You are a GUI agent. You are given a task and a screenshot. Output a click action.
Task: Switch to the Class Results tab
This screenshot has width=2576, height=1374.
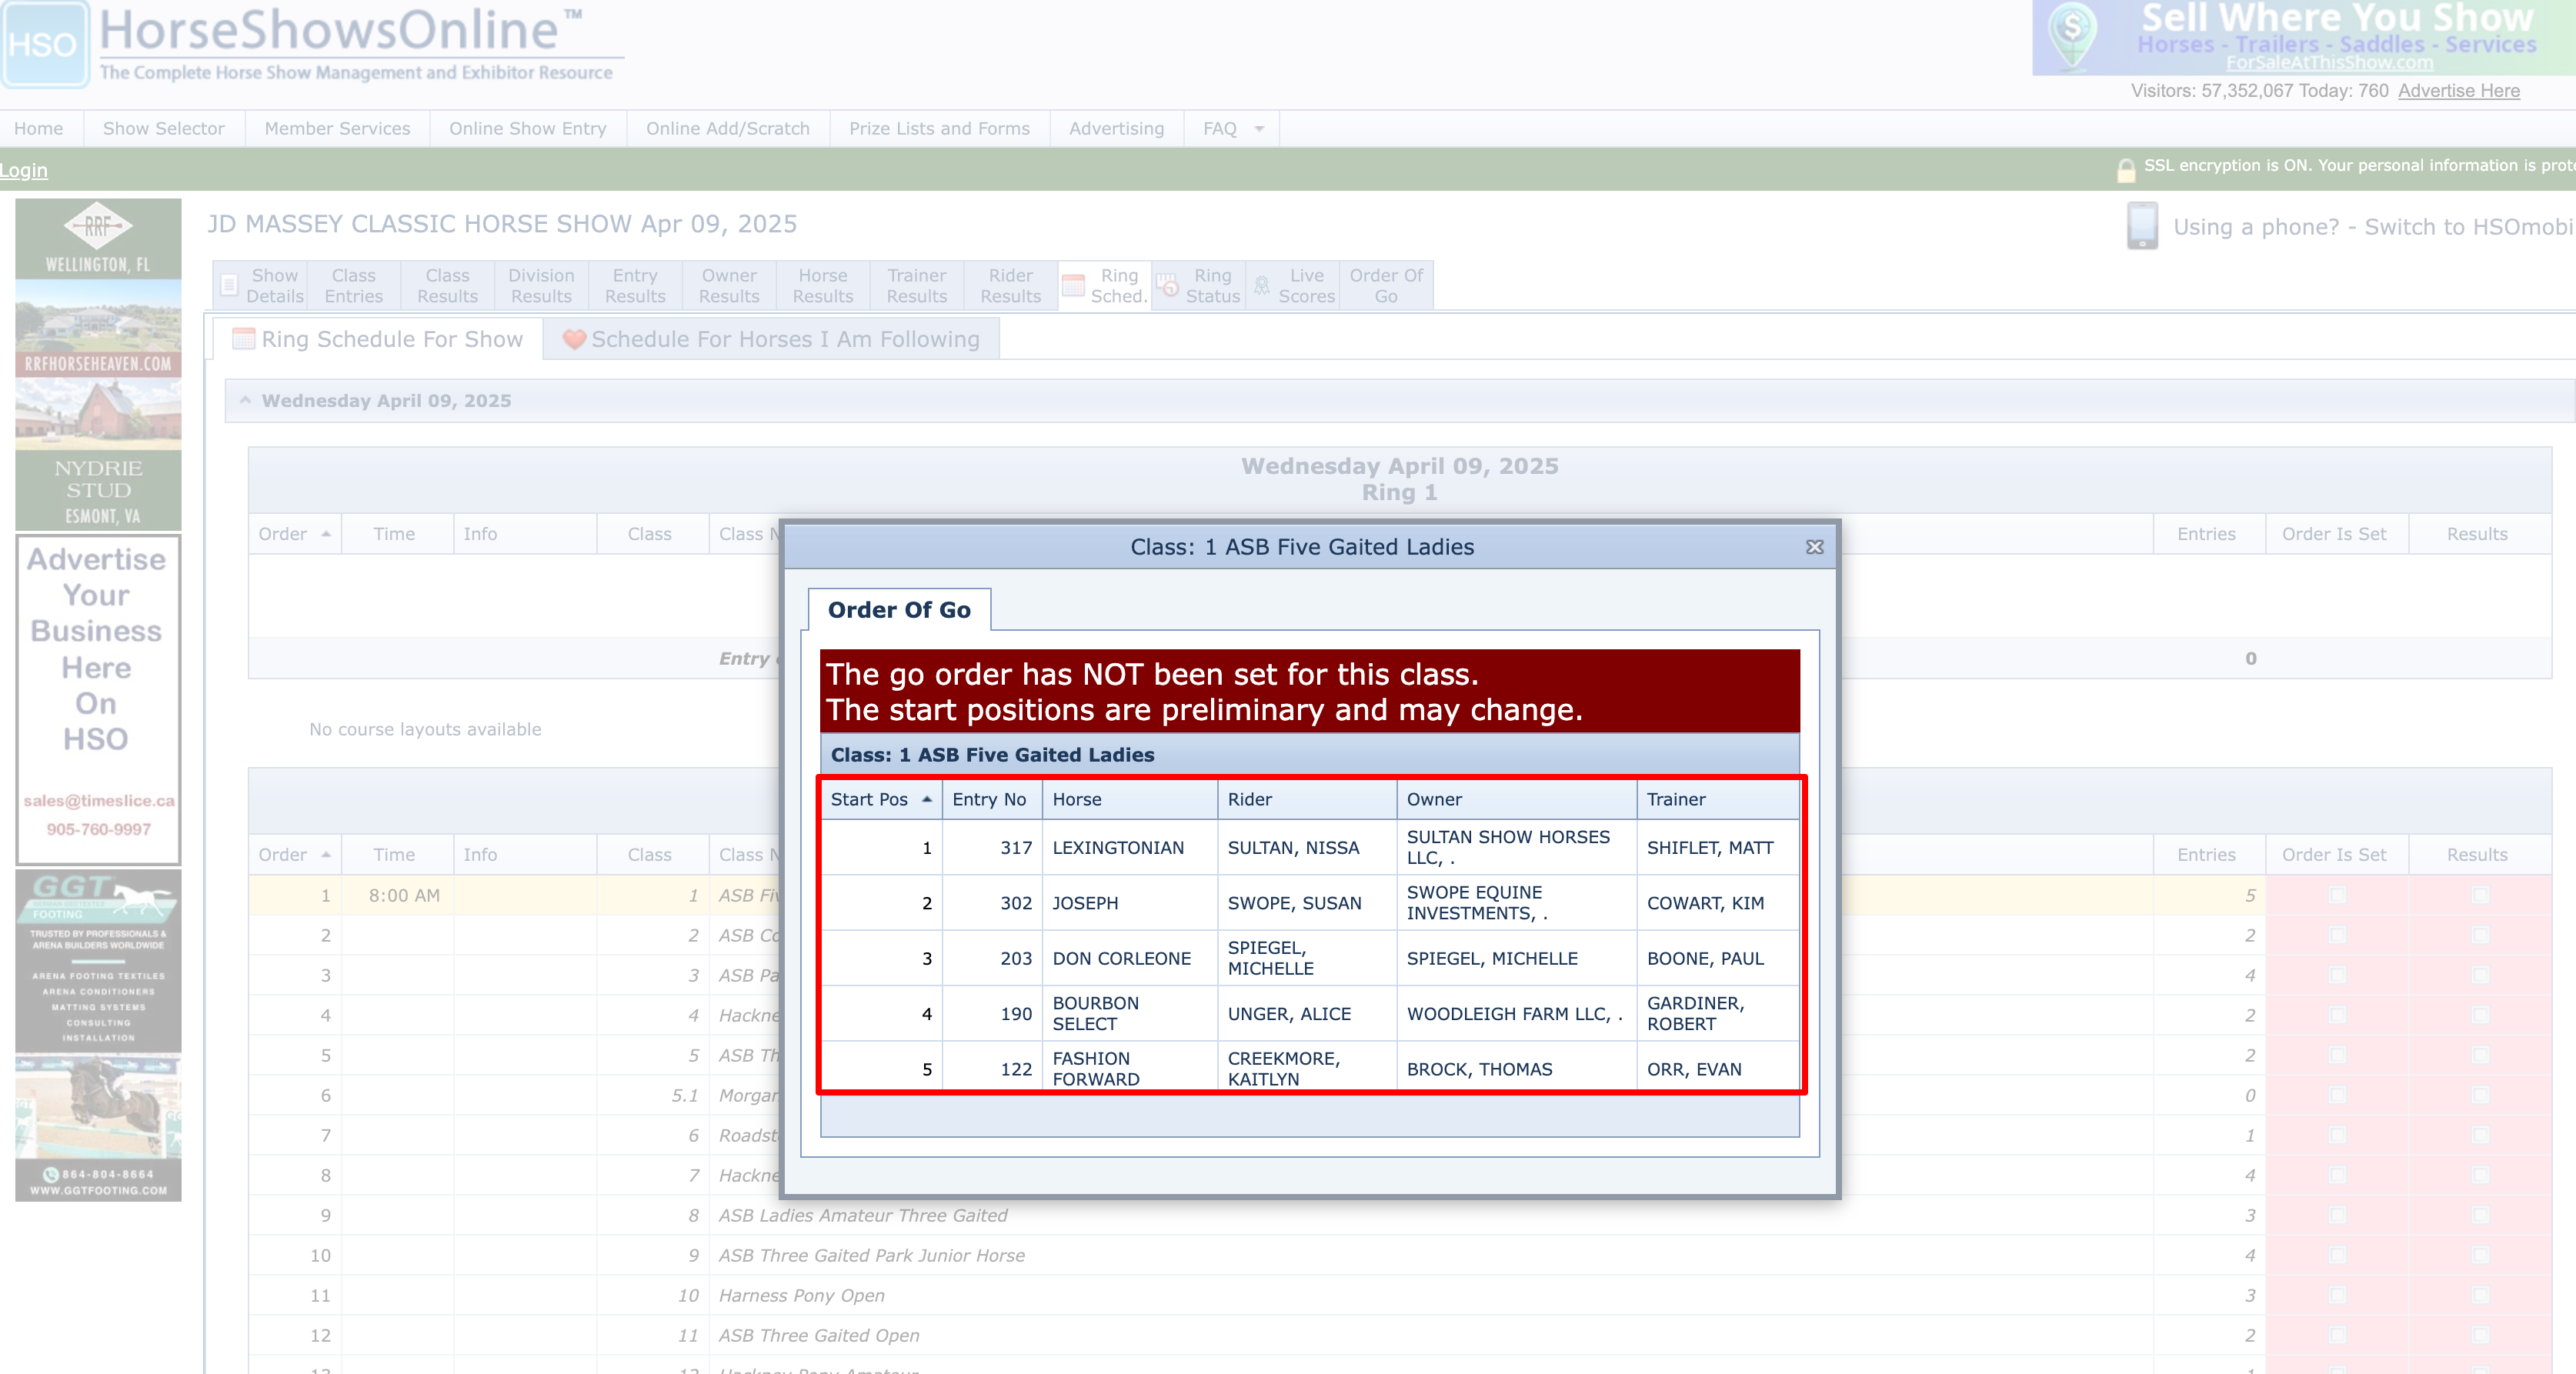click(x=447, y=286)
